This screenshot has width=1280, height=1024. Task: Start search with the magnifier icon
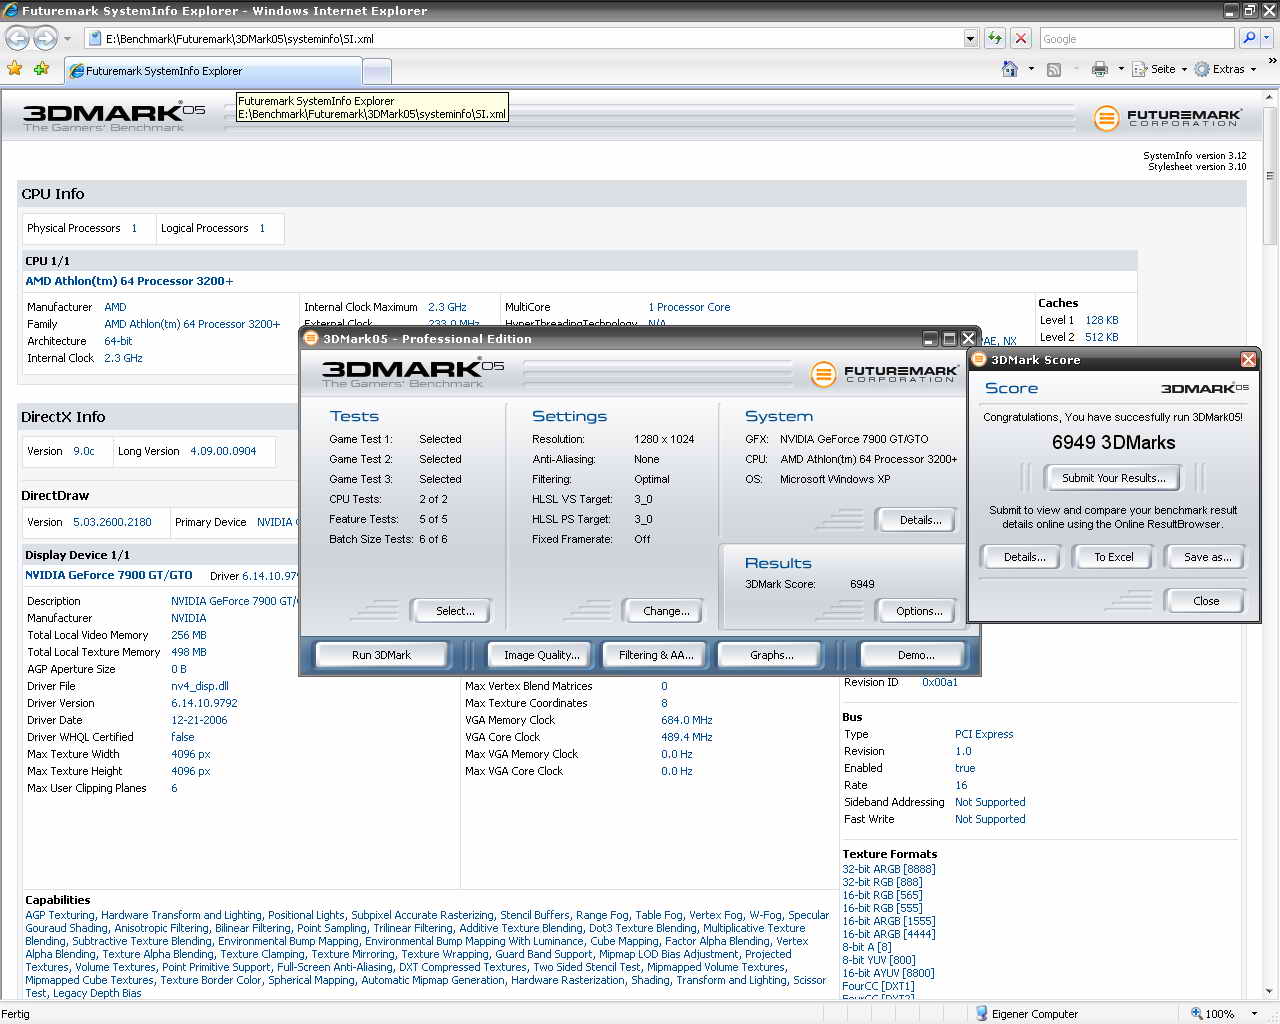tap(1248, 38)
